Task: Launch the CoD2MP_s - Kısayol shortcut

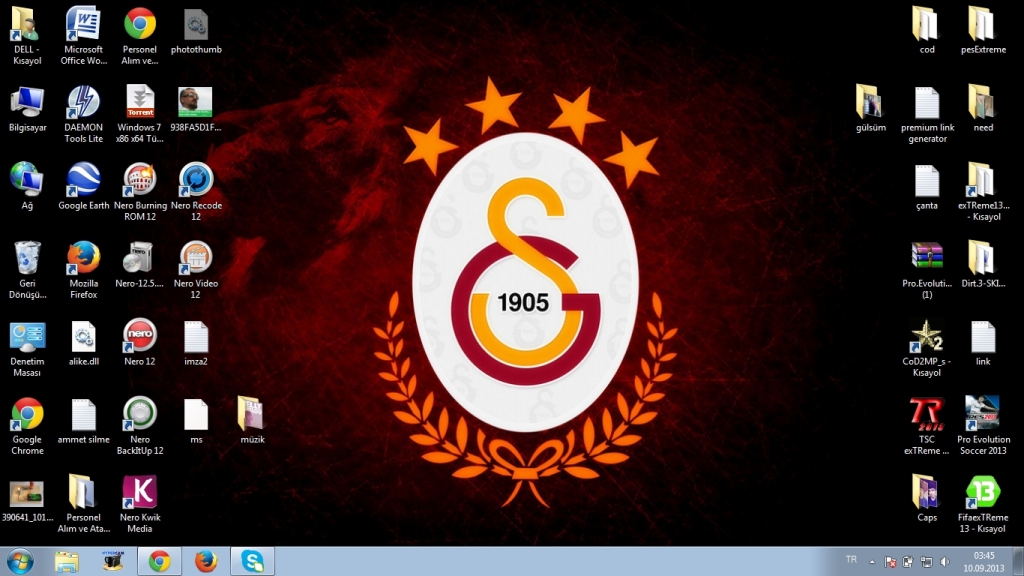Action: point(927,348)
